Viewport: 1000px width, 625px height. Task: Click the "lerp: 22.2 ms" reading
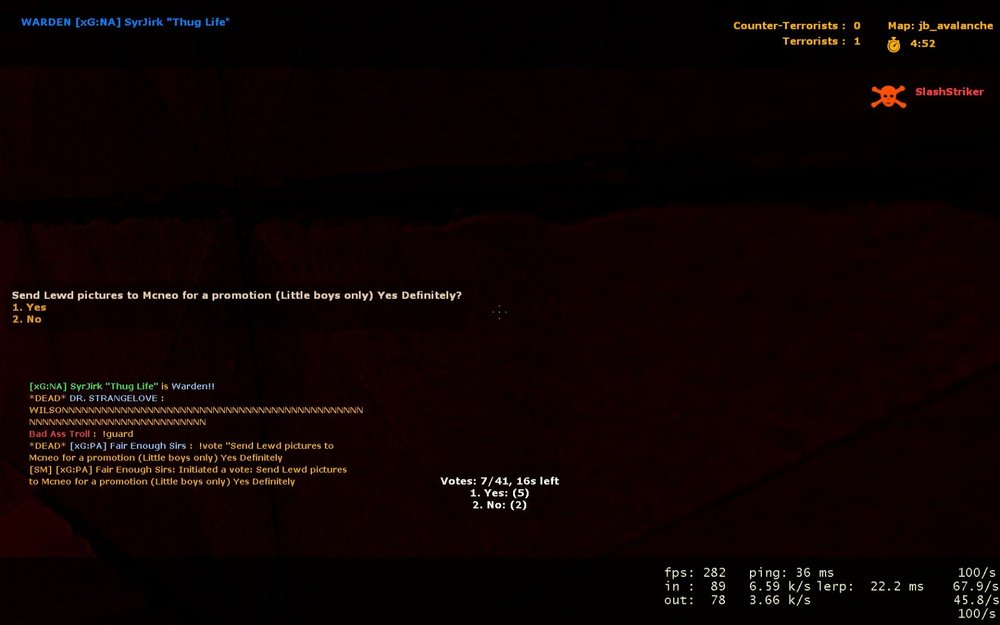[x=870, y=587]
